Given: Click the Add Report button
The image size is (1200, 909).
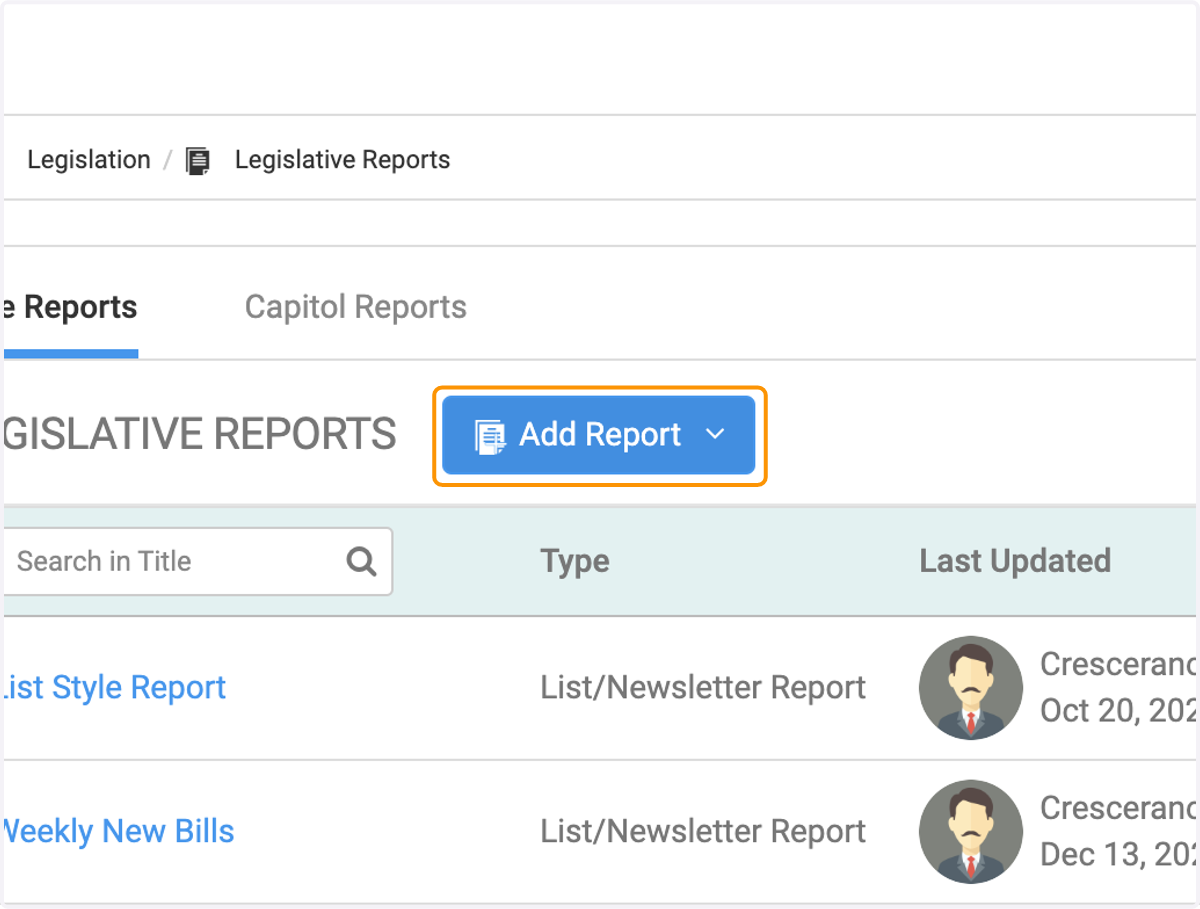Looking at the screenshot, I should (599, 435).
